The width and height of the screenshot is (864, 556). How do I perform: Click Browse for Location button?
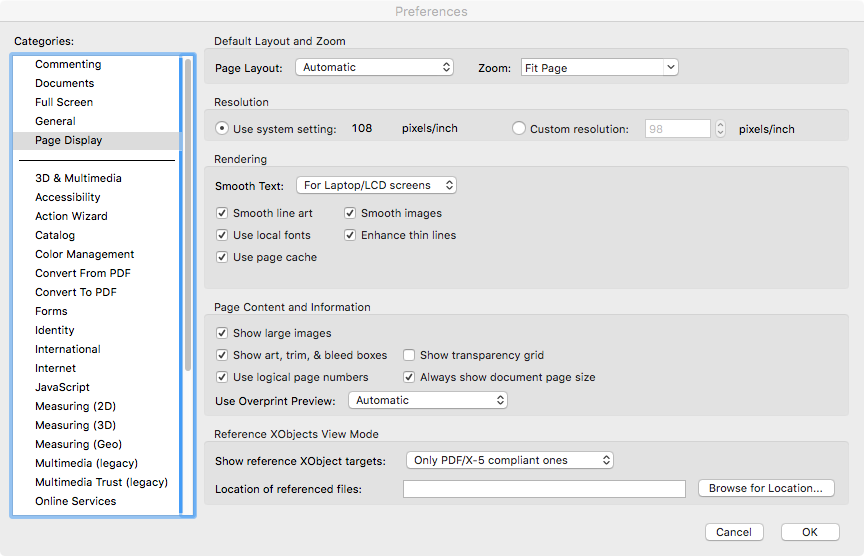coord(766,488)
